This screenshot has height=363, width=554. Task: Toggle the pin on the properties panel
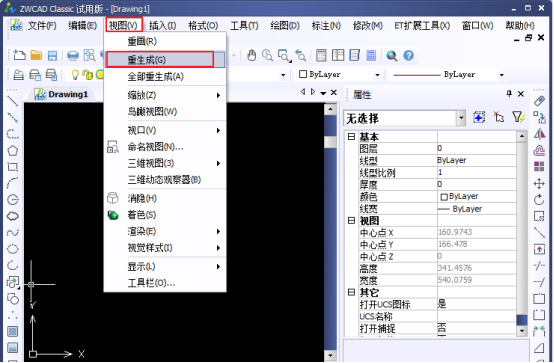click(509, 94)
